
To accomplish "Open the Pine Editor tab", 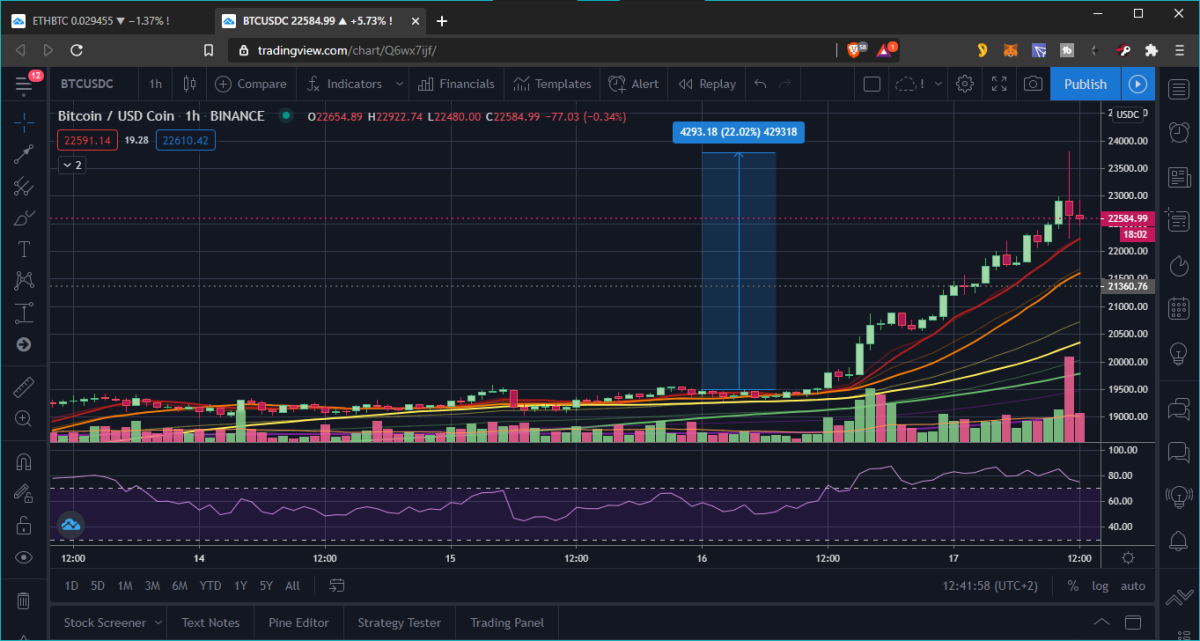I will coord(298,622).
